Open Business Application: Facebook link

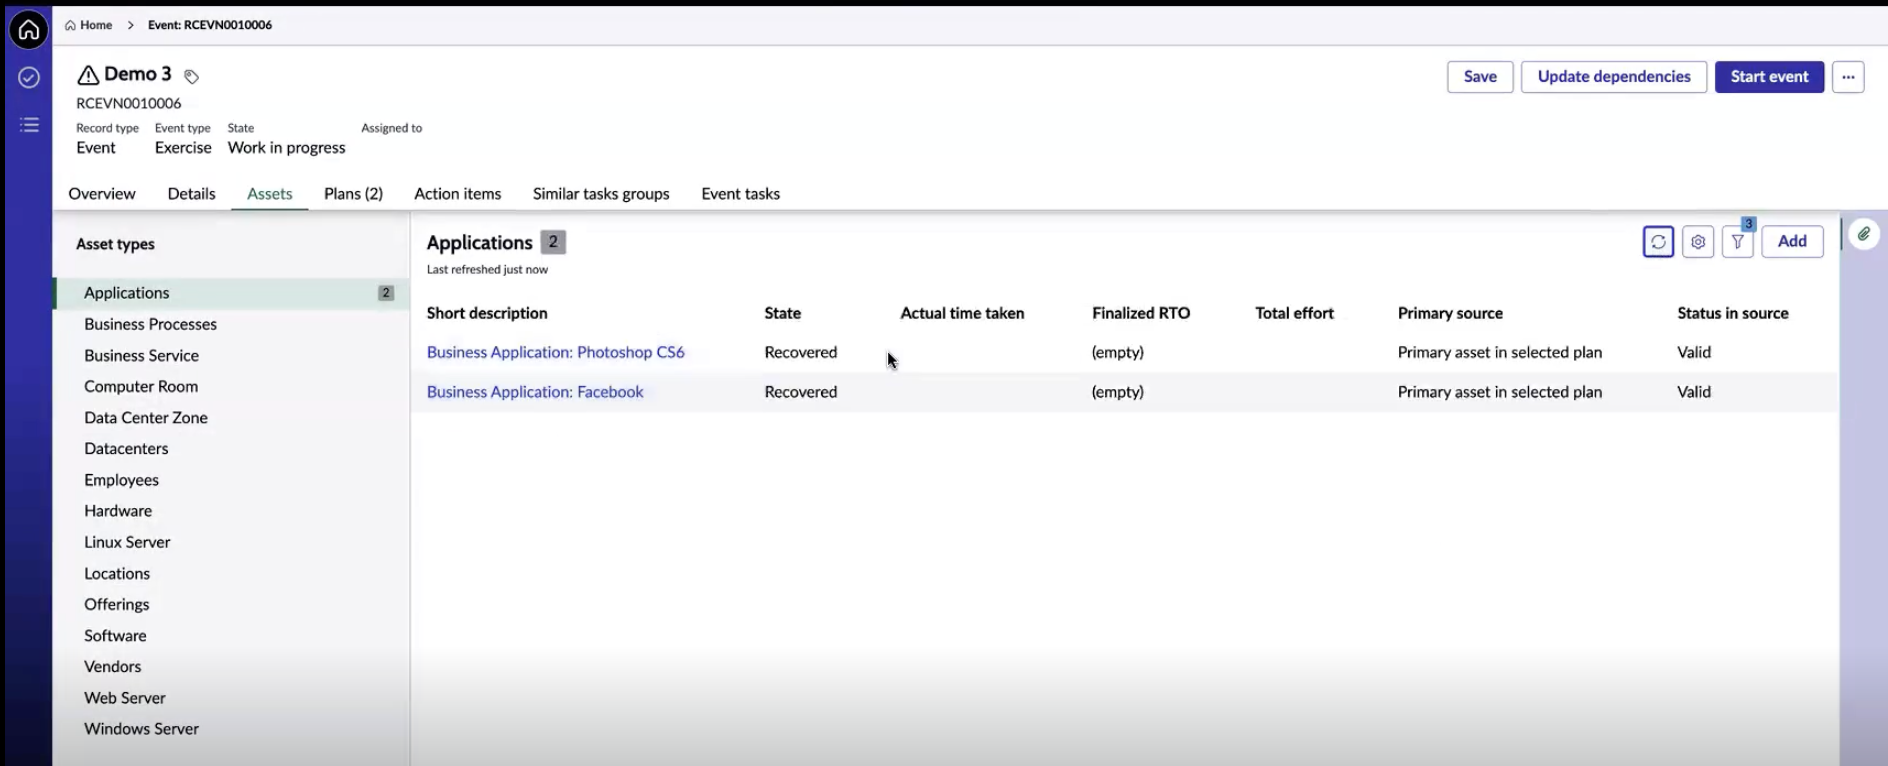point(535,392)
